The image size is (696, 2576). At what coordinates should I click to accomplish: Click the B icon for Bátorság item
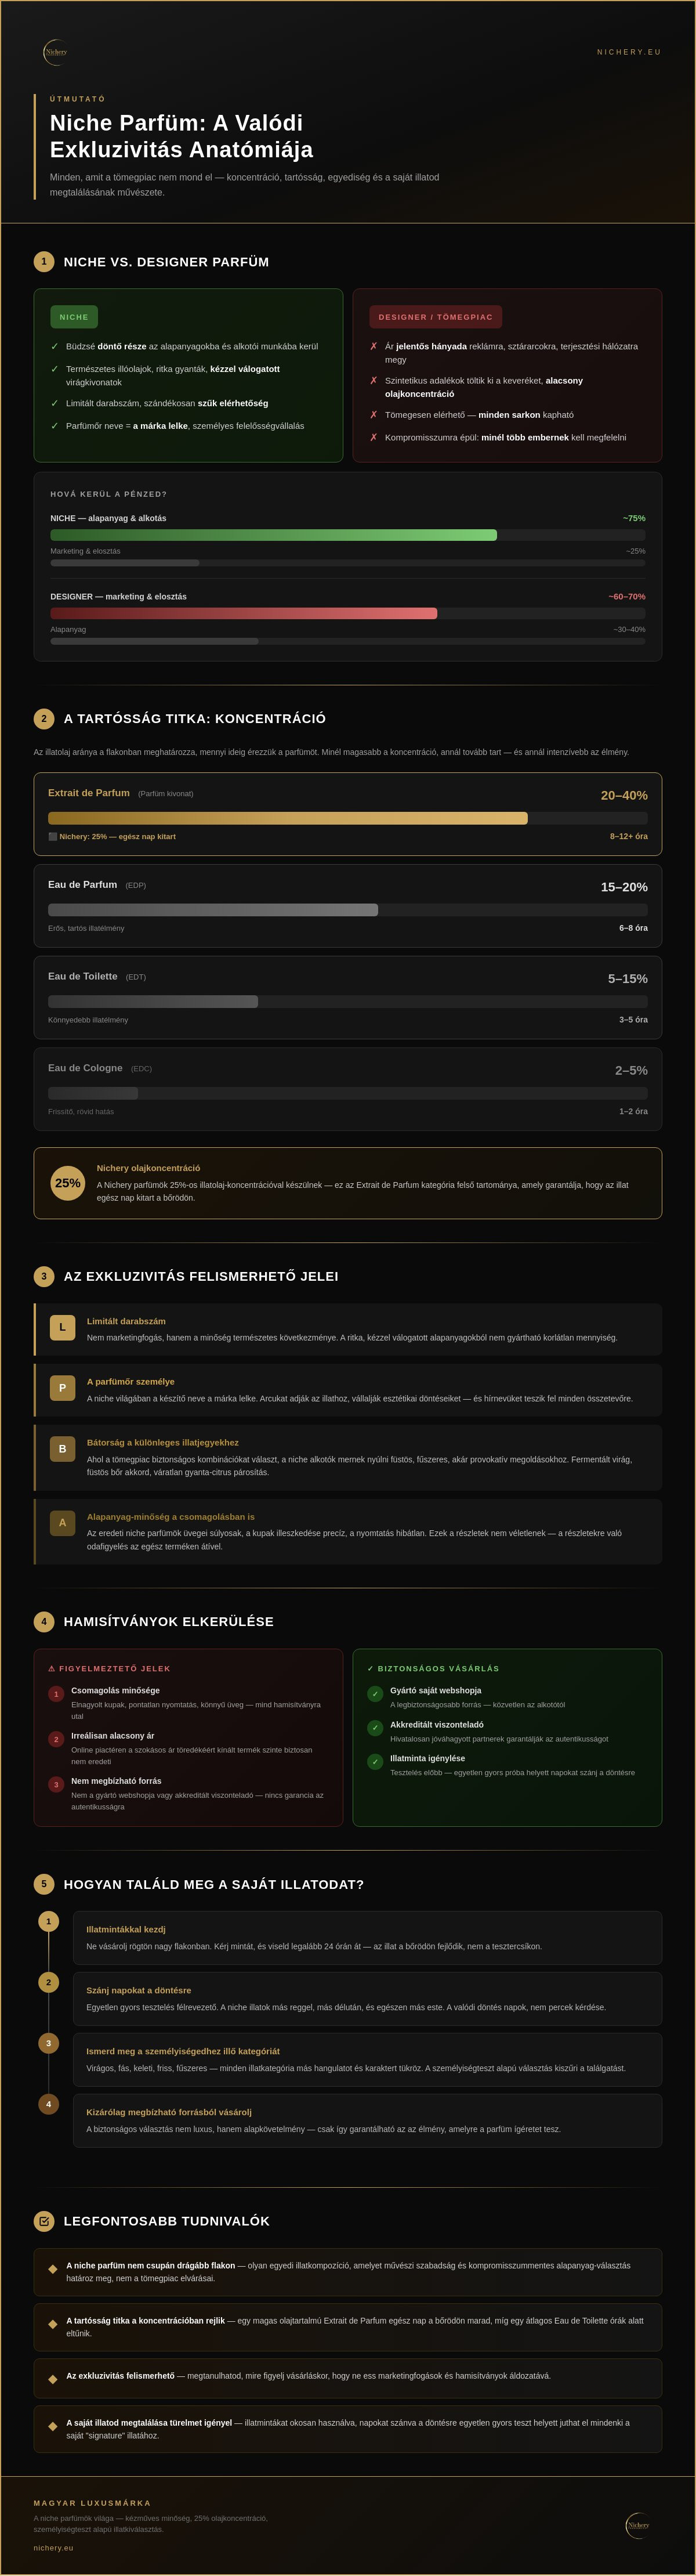coord(62,1449)
